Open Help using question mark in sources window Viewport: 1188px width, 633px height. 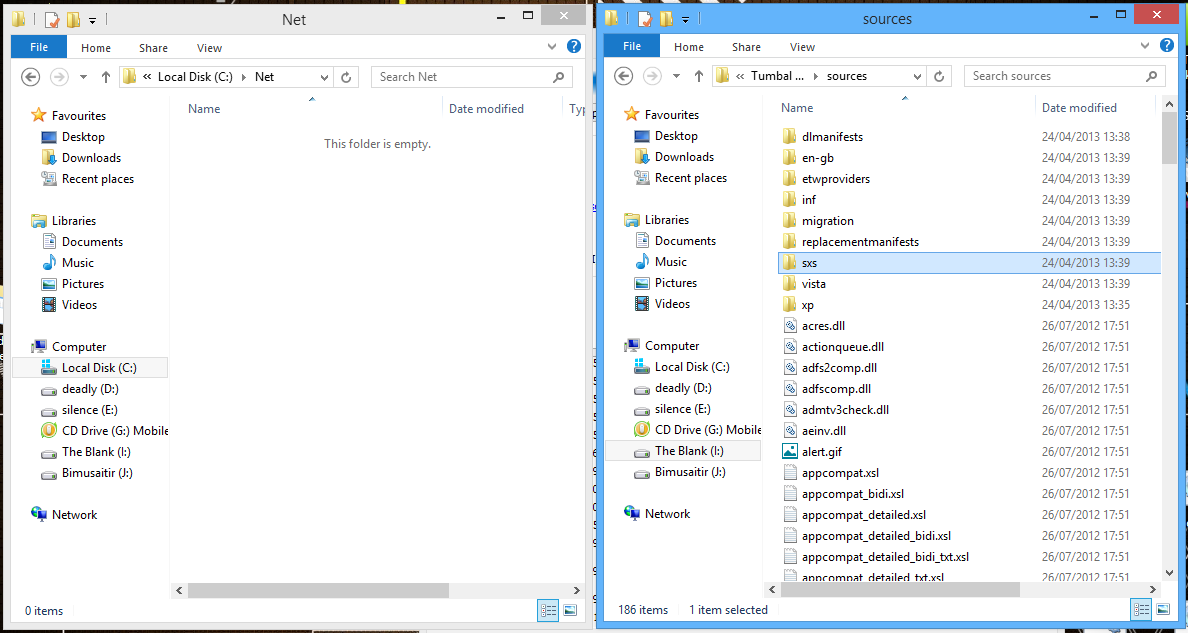1167,46
